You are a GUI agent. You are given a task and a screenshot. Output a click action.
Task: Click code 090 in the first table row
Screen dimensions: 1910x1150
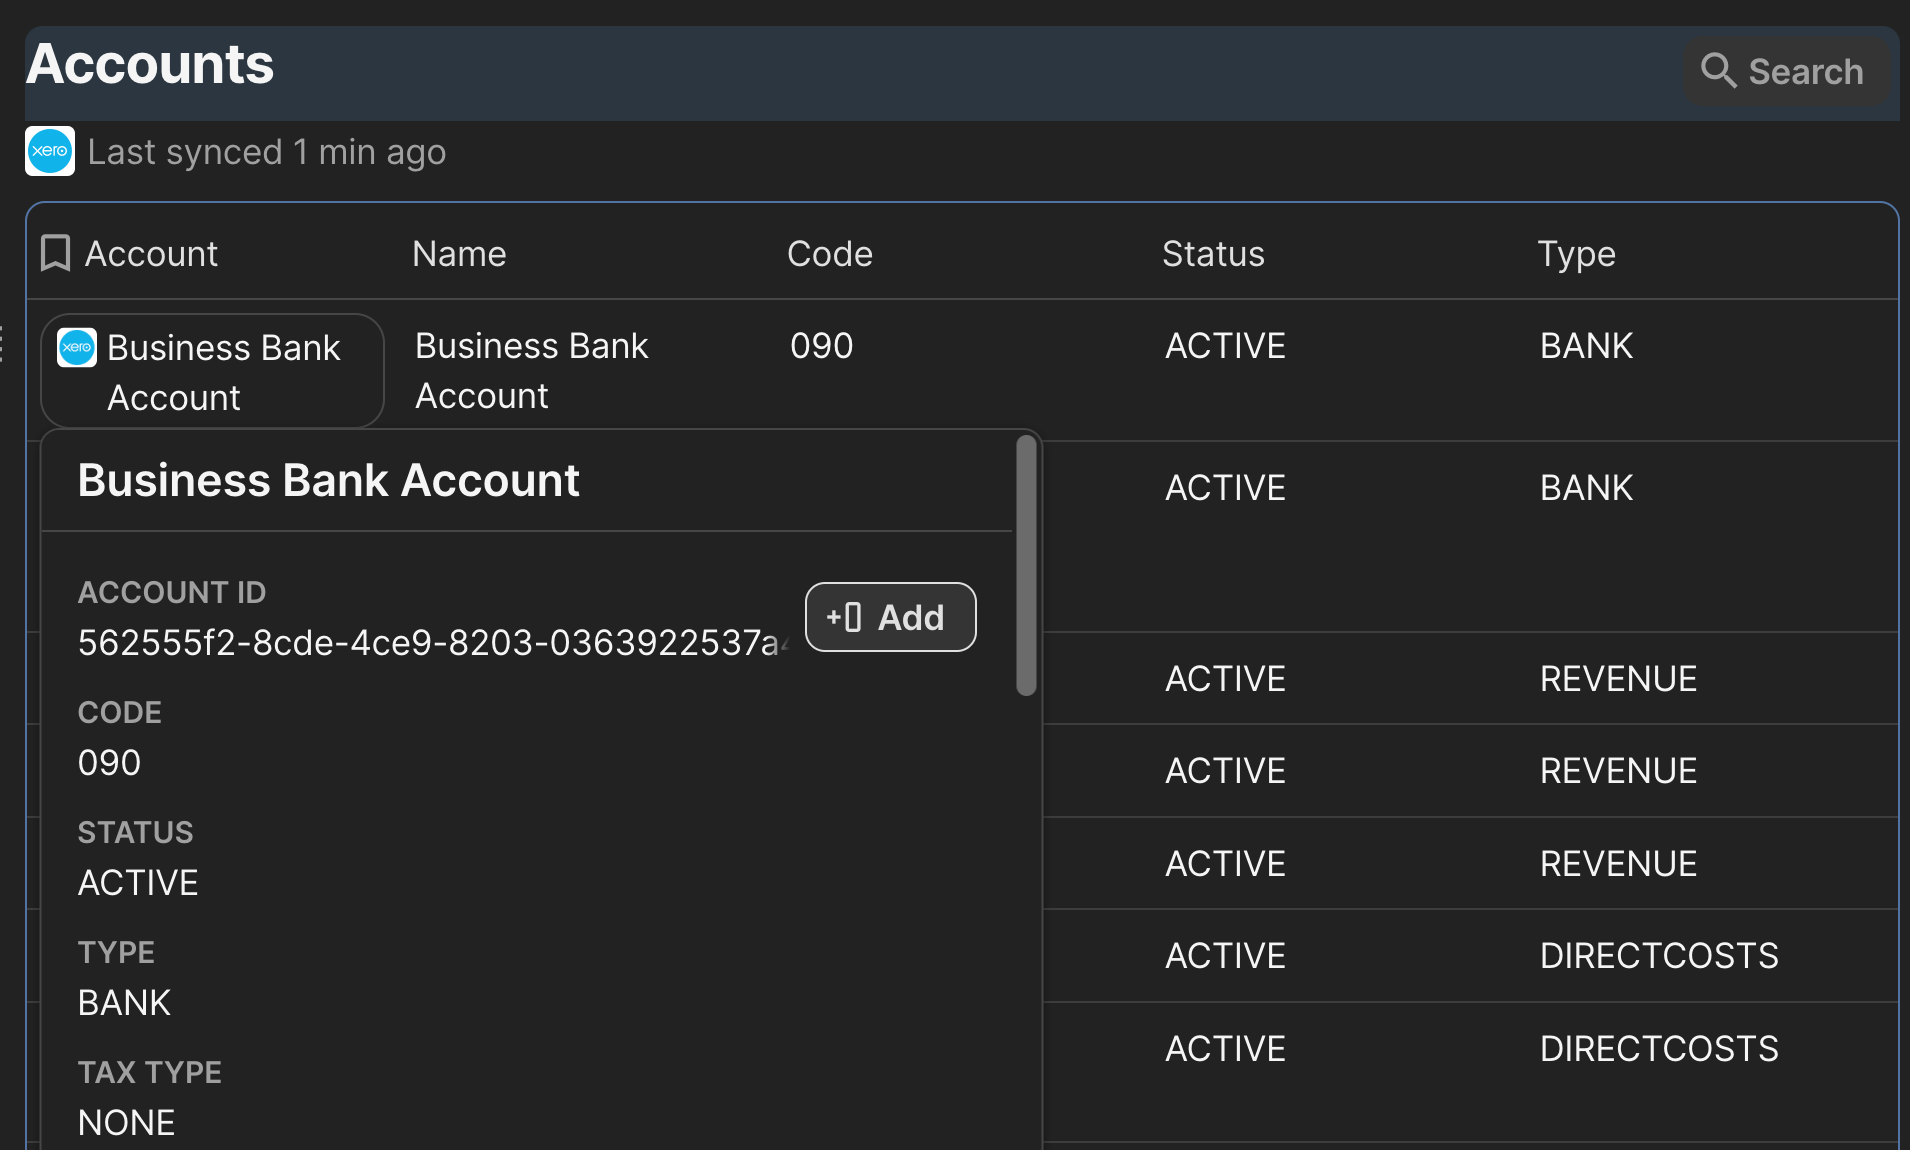[821, 346]
